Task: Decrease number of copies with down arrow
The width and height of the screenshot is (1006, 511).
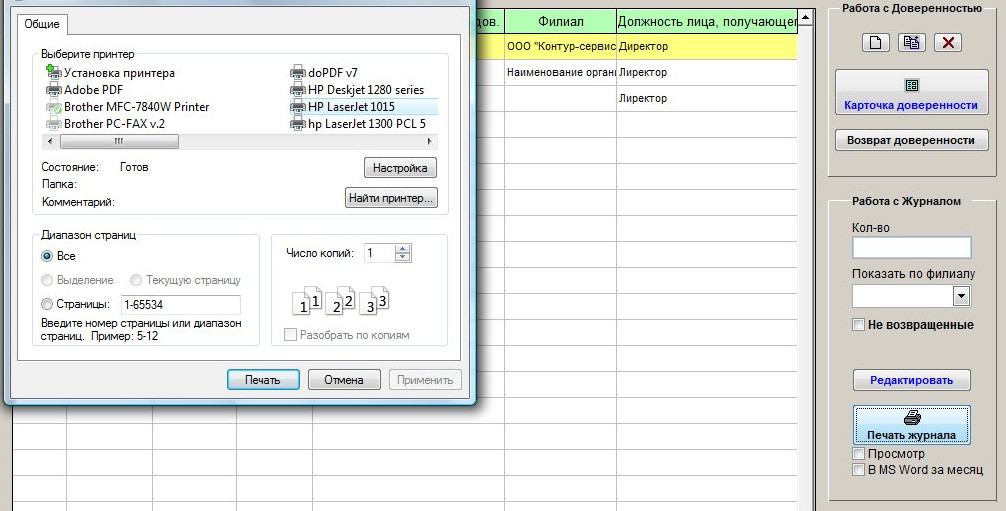Action: (x=402, y=257)
